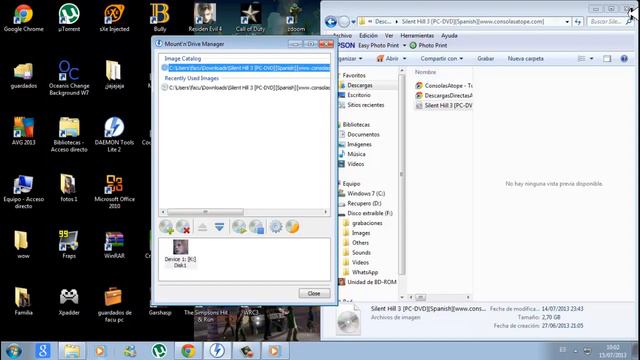Open the Edición menu
Viewport: 640px width, 360px height.
368,36
